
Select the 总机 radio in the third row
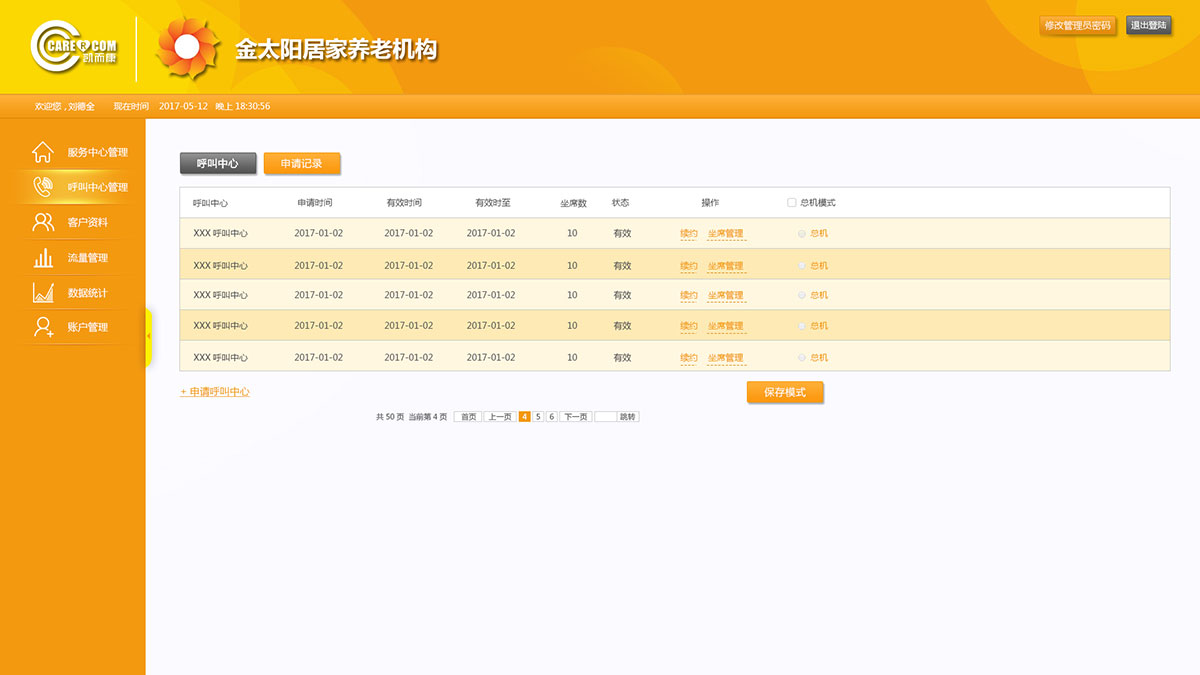[x=801, y=296]
